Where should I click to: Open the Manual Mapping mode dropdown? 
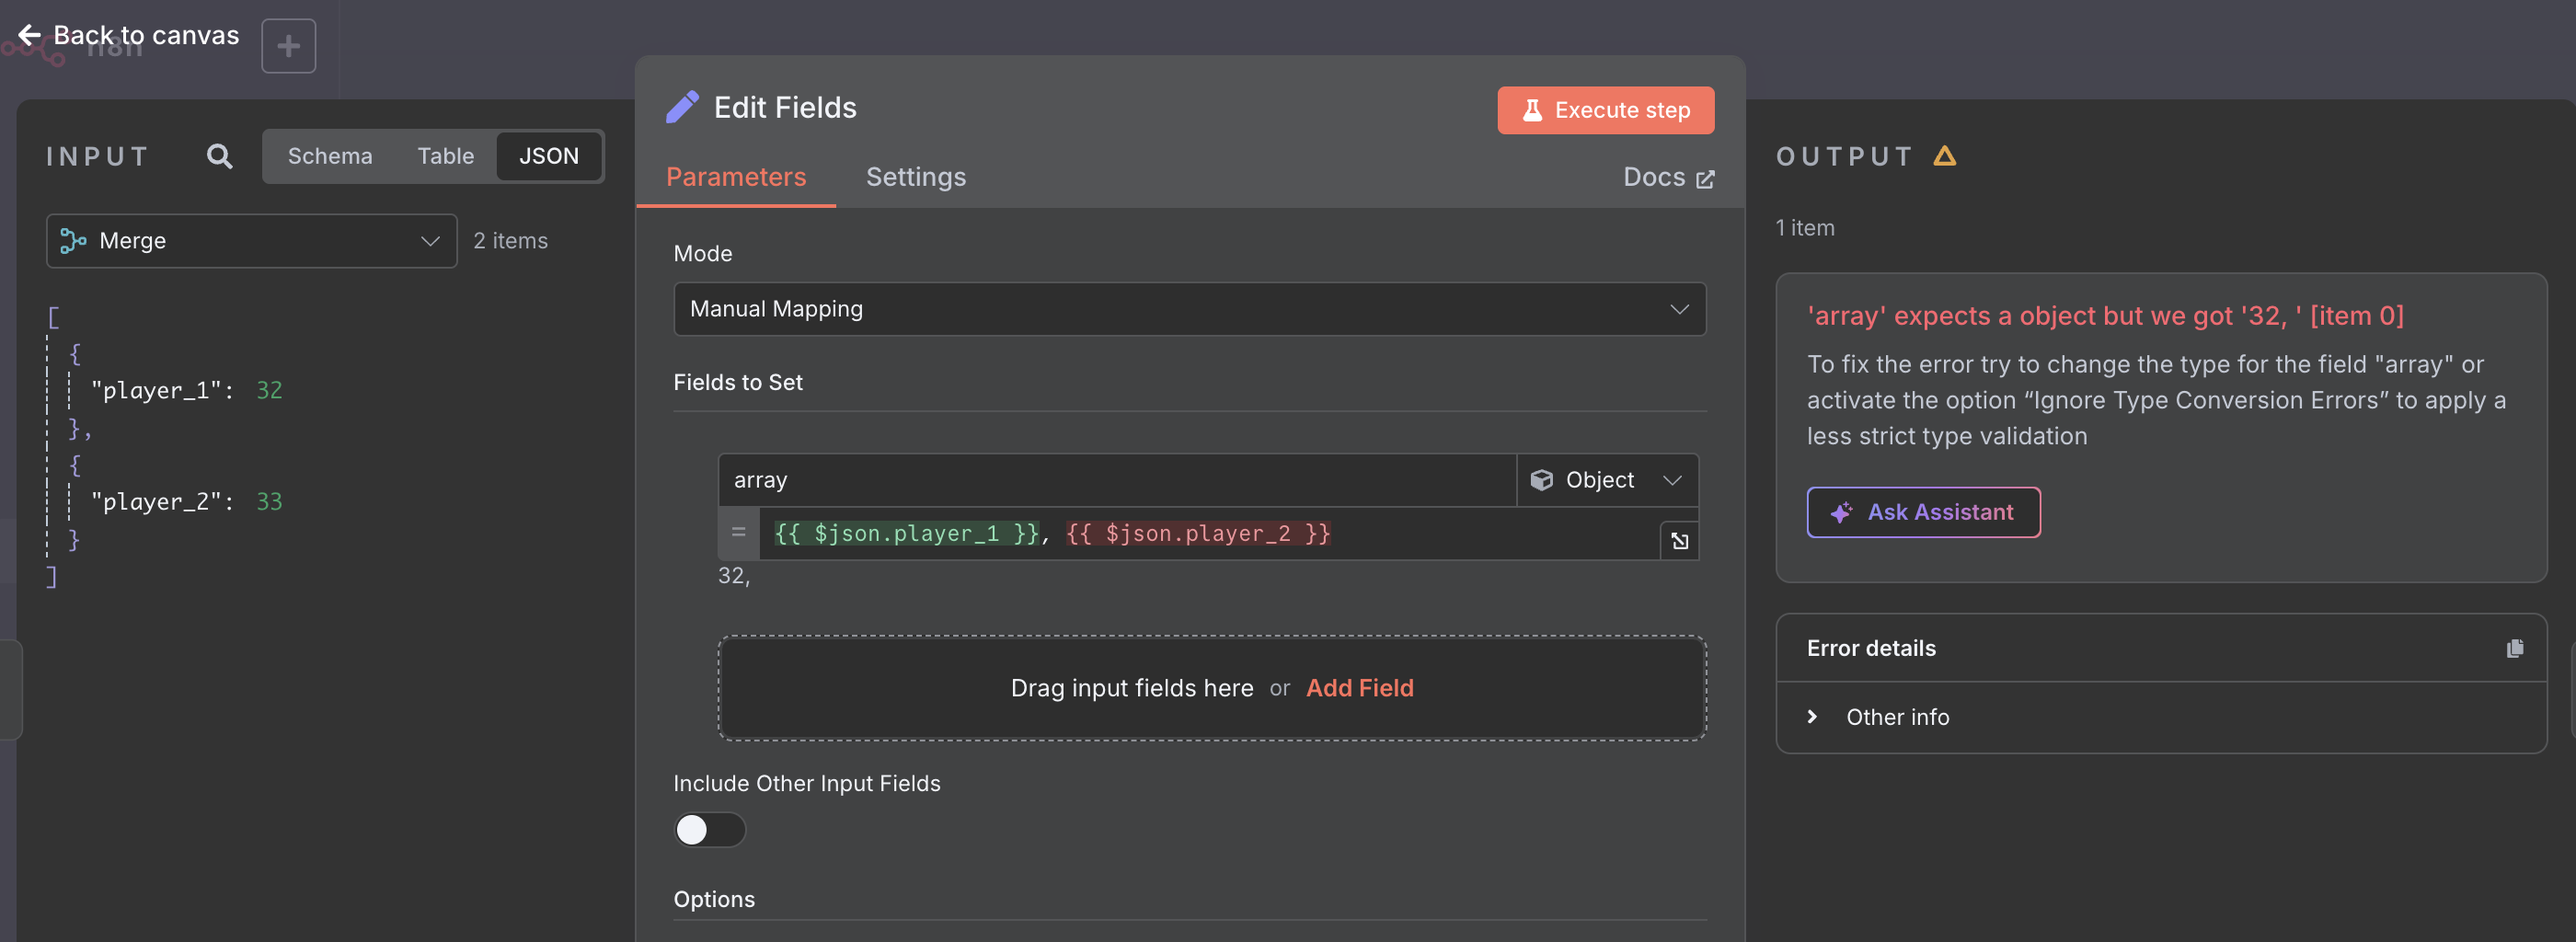tap(1189, 309)
